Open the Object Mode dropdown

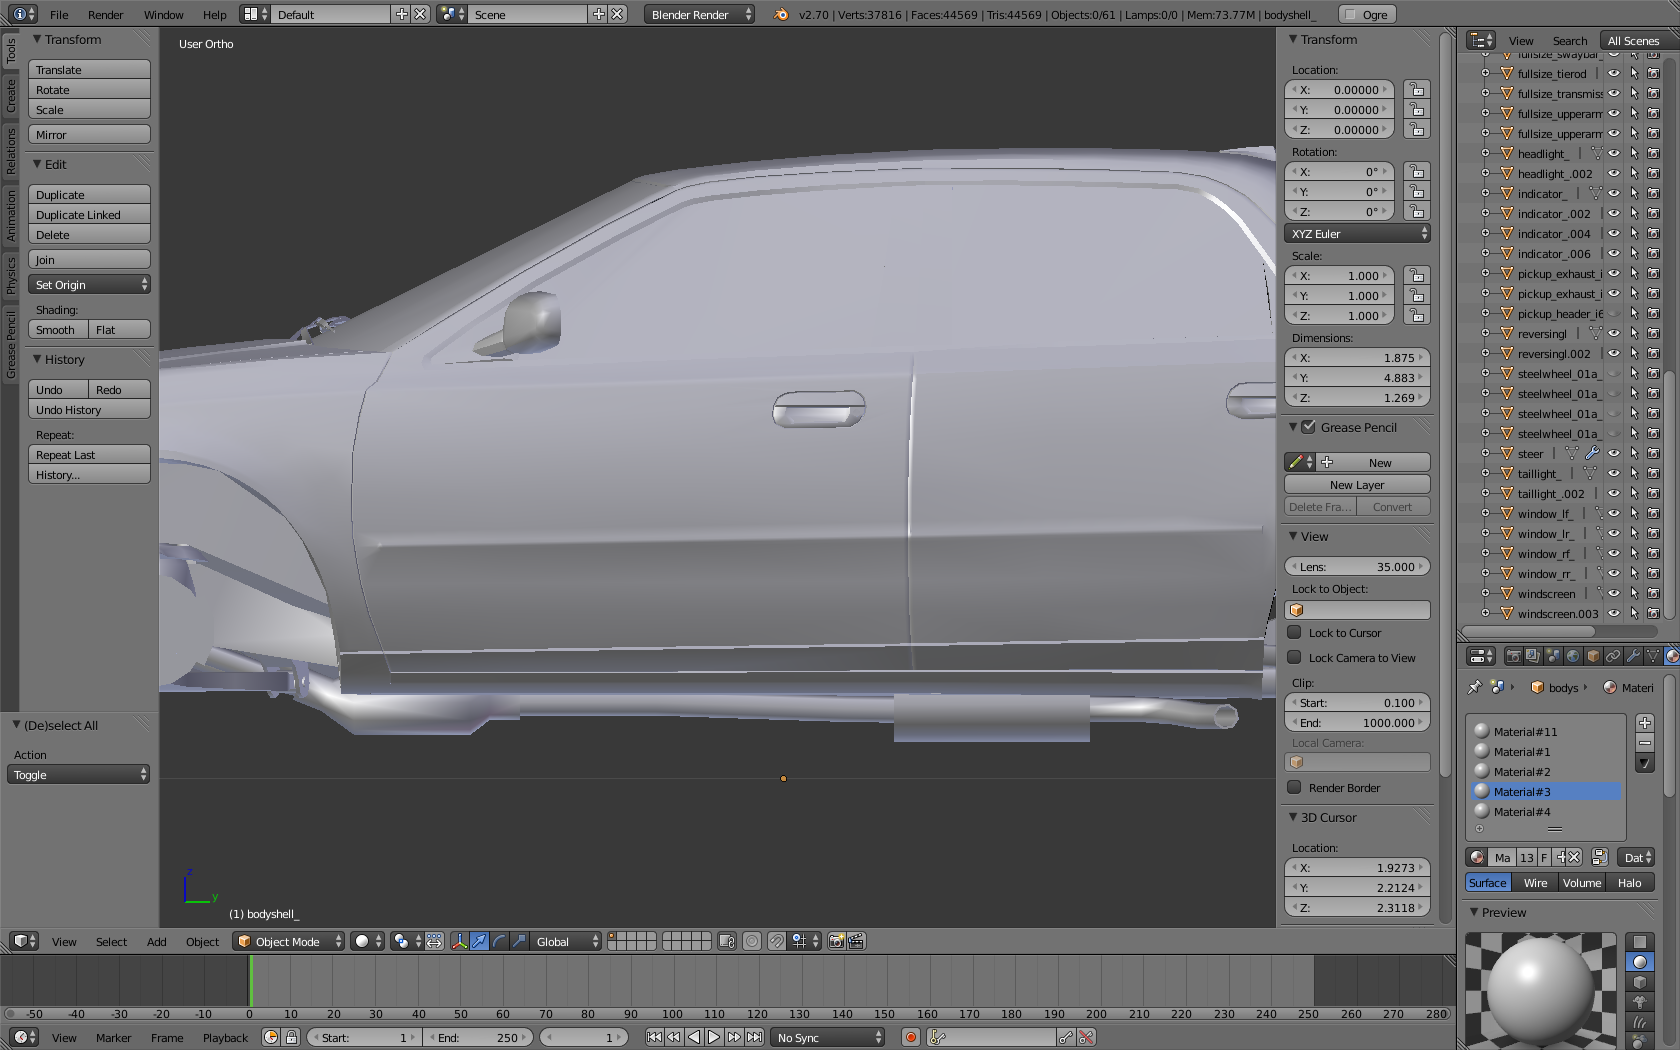(x=288, y=941)
